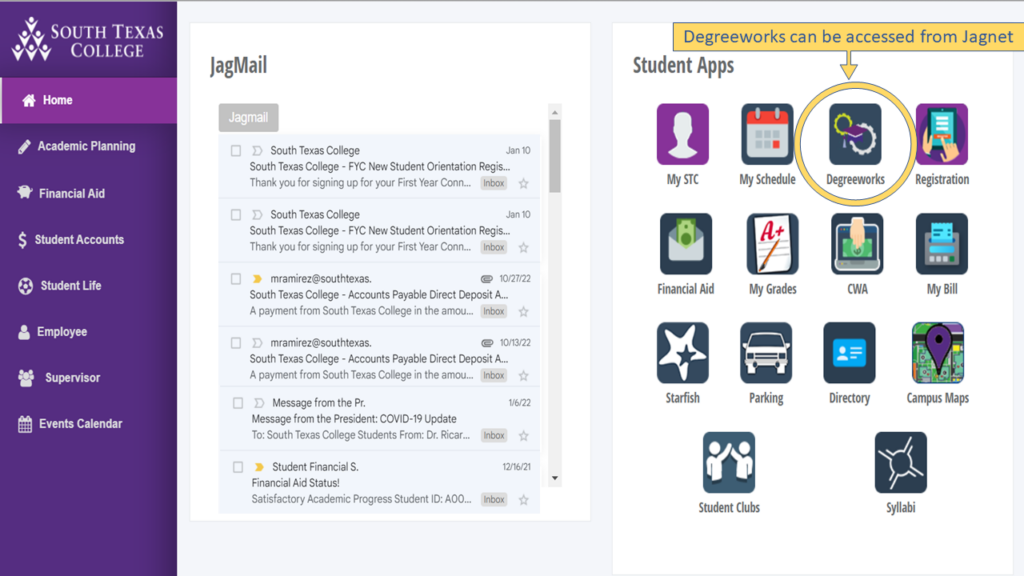Open the My Grades app
Screen dimensions: 1024x576
click(773, 244)
